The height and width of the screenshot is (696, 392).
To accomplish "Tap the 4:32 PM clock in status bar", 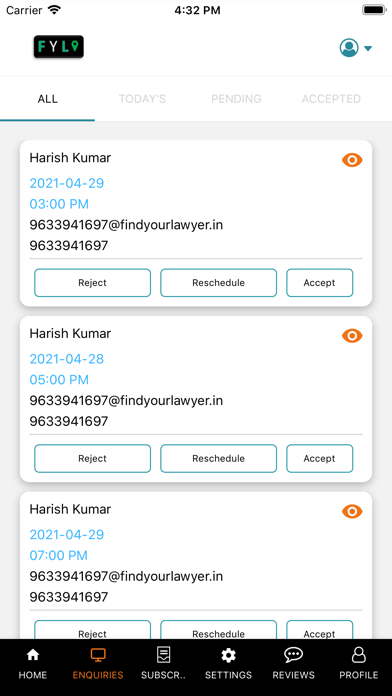I will (x=197, y=11).
